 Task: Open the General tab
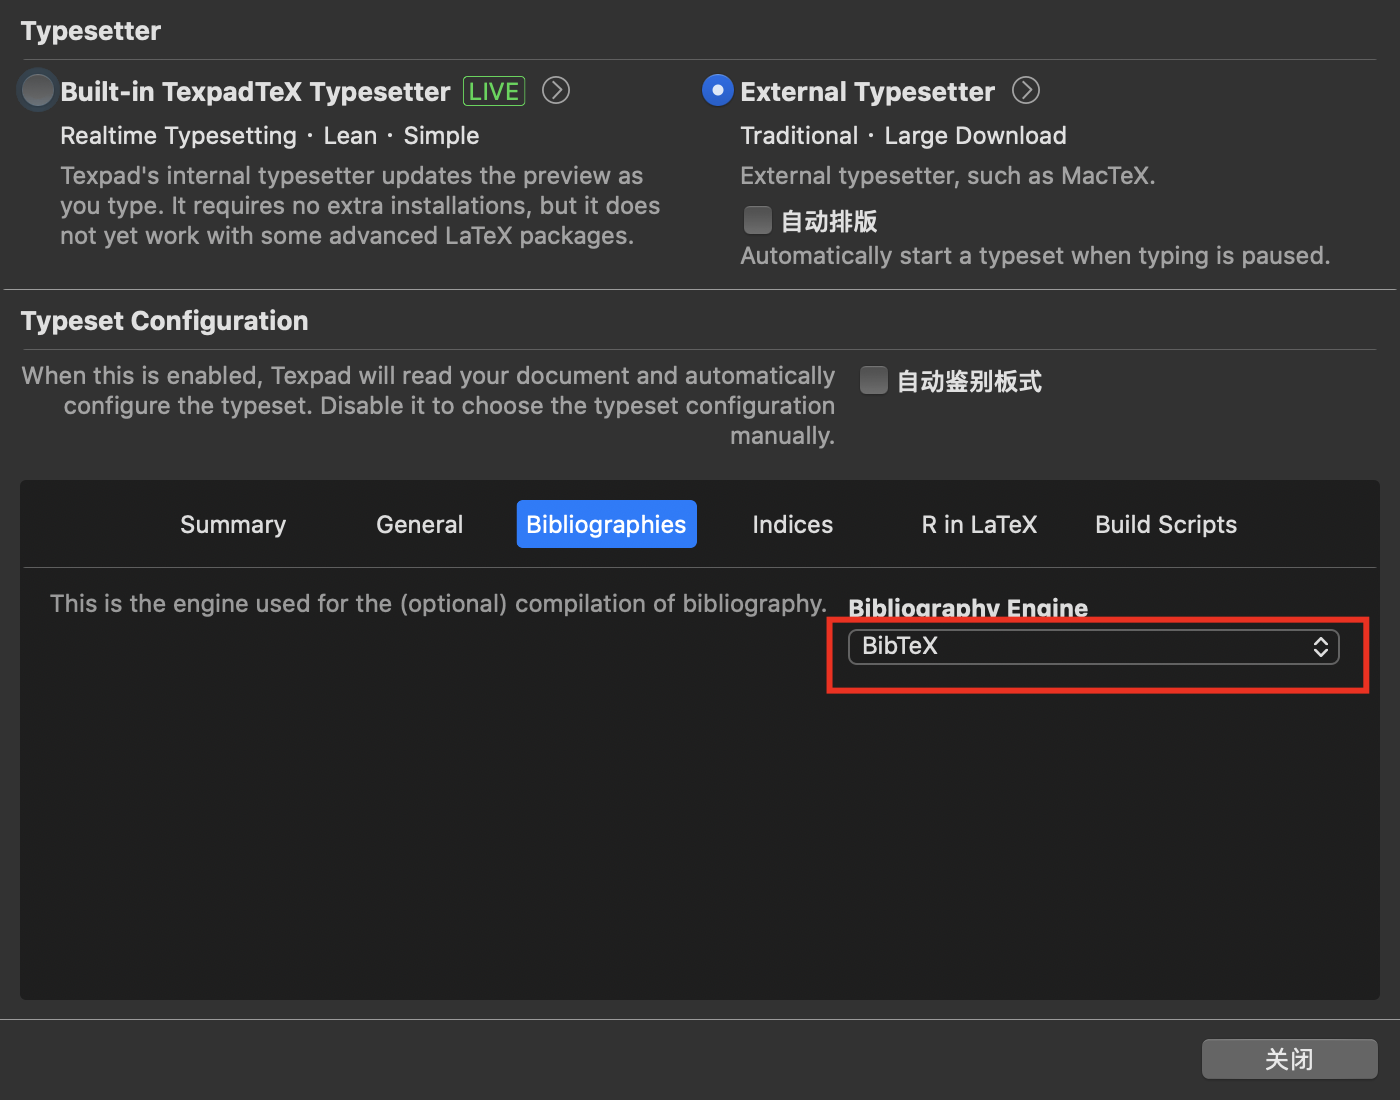pos(419,525)
